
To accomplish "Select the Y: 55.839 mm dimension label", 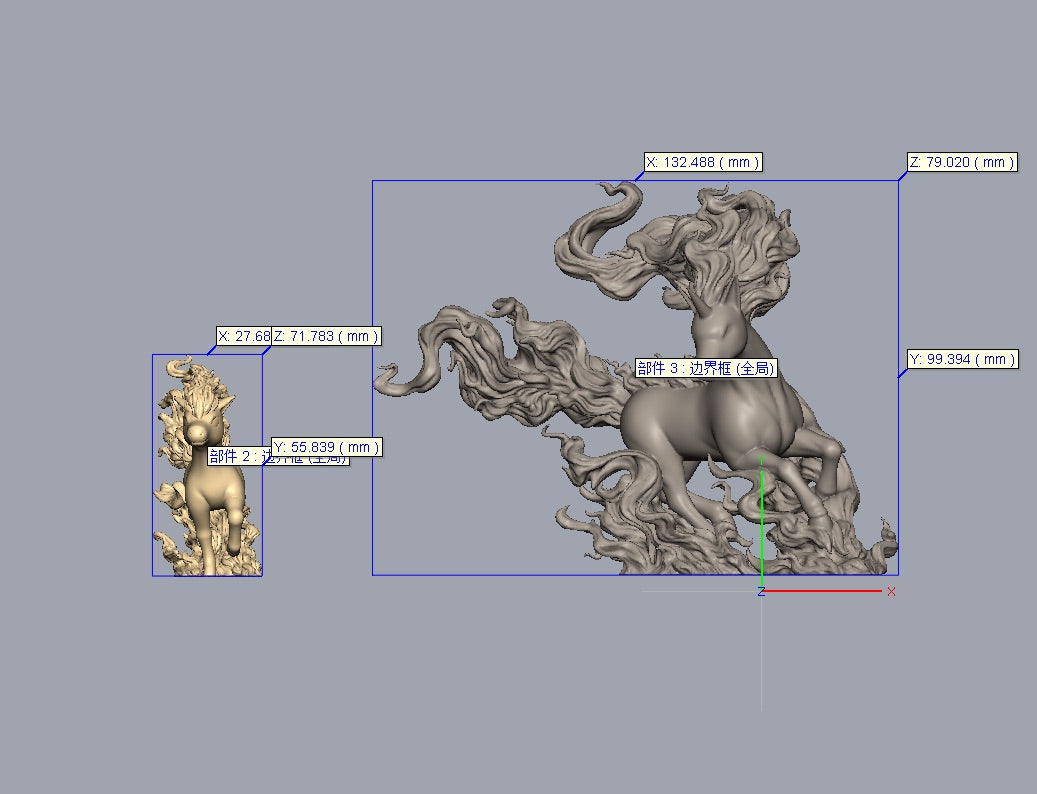I will (326, 447).
